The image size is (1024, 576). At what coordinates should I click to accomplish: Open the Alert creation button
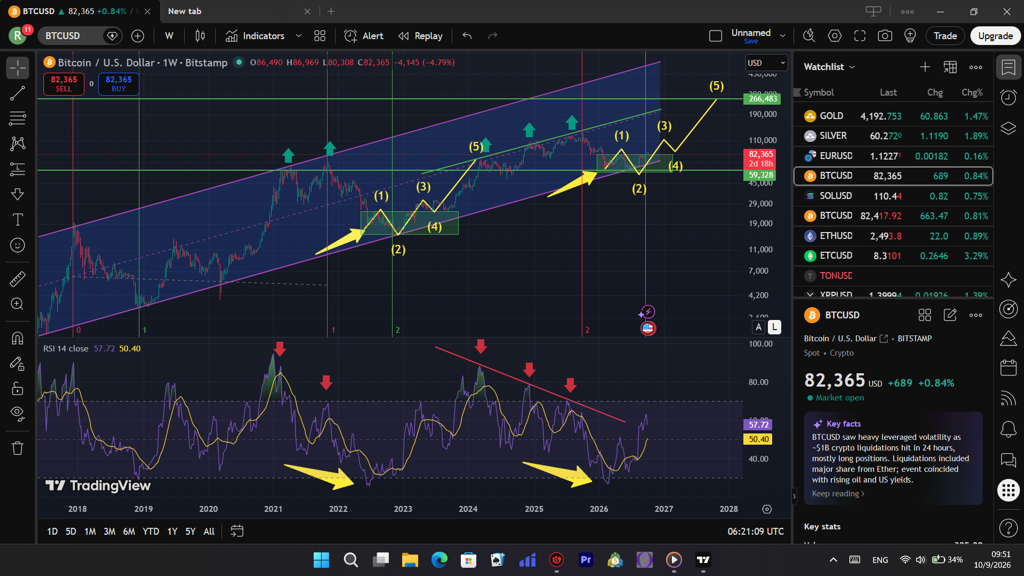(364, 36)
